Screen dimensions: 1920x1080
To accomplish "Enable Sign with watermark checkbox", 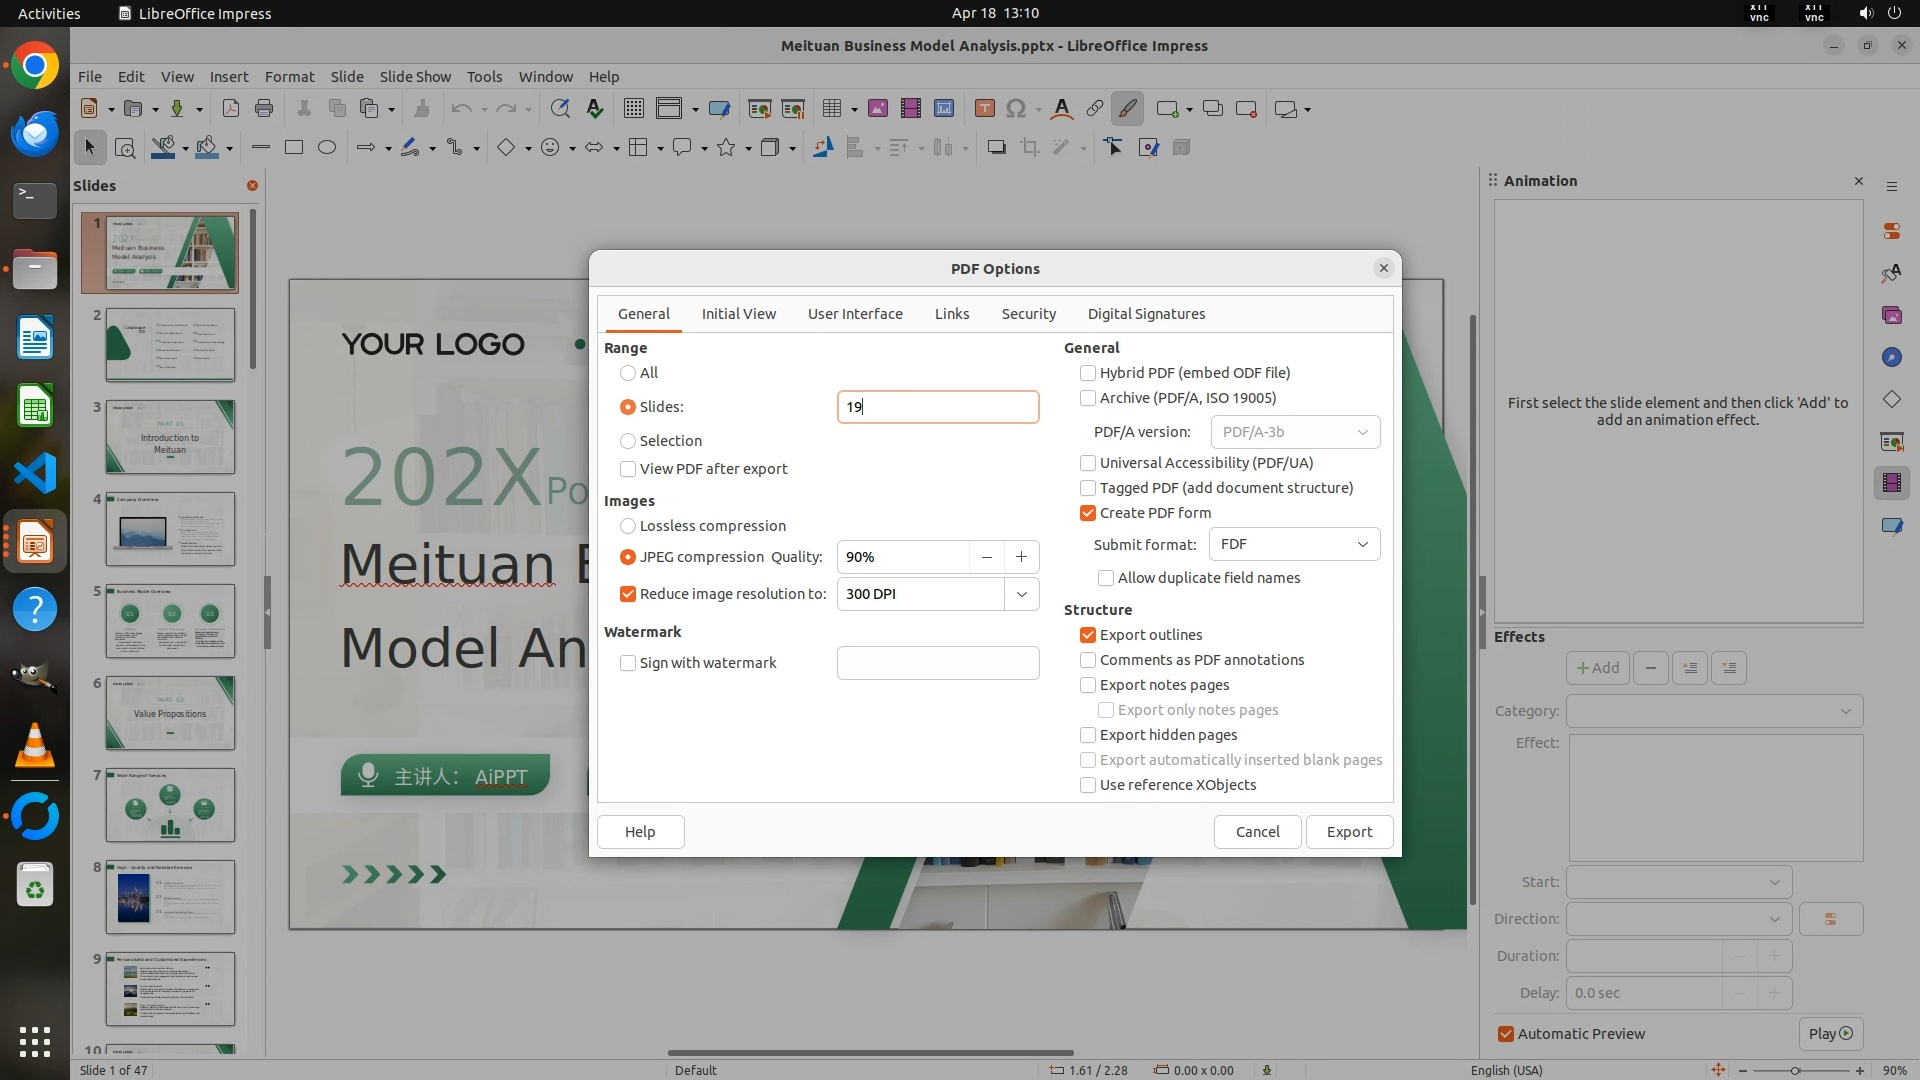I will coord(628,663).
